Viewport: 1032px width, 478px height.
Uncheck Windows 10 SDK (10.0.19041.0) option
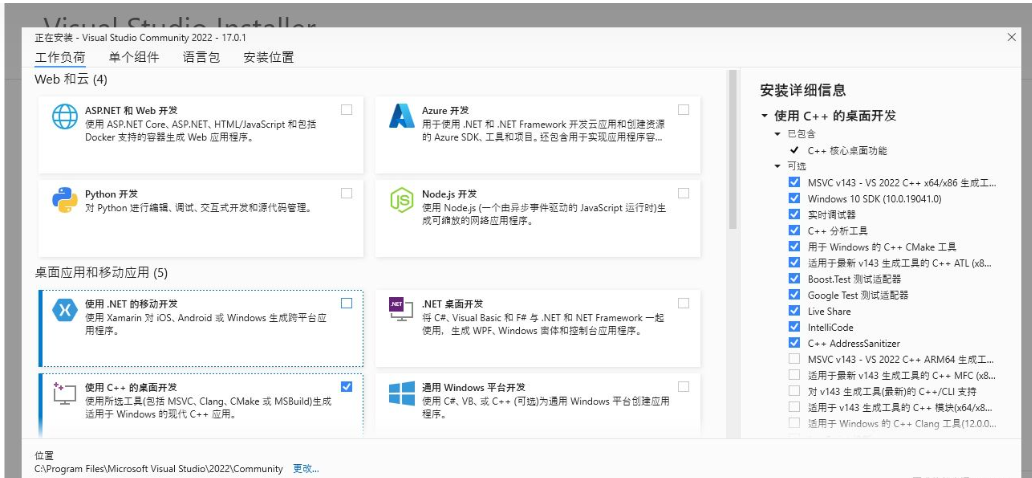point(794,198)
